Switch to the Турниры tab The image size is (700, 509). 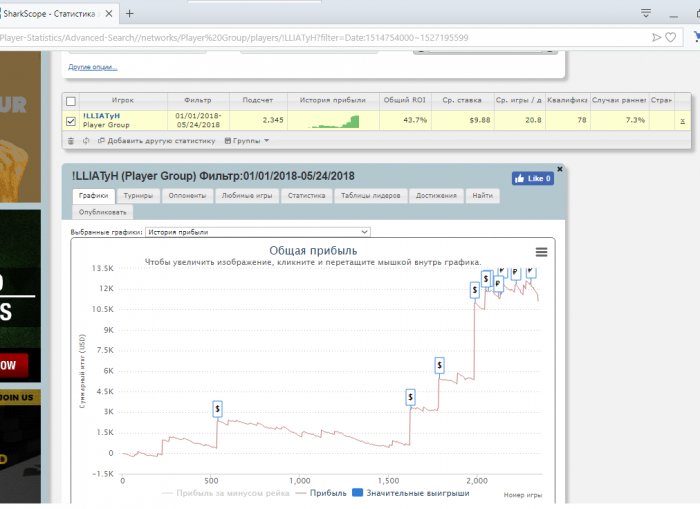click(x=138, y=195)
